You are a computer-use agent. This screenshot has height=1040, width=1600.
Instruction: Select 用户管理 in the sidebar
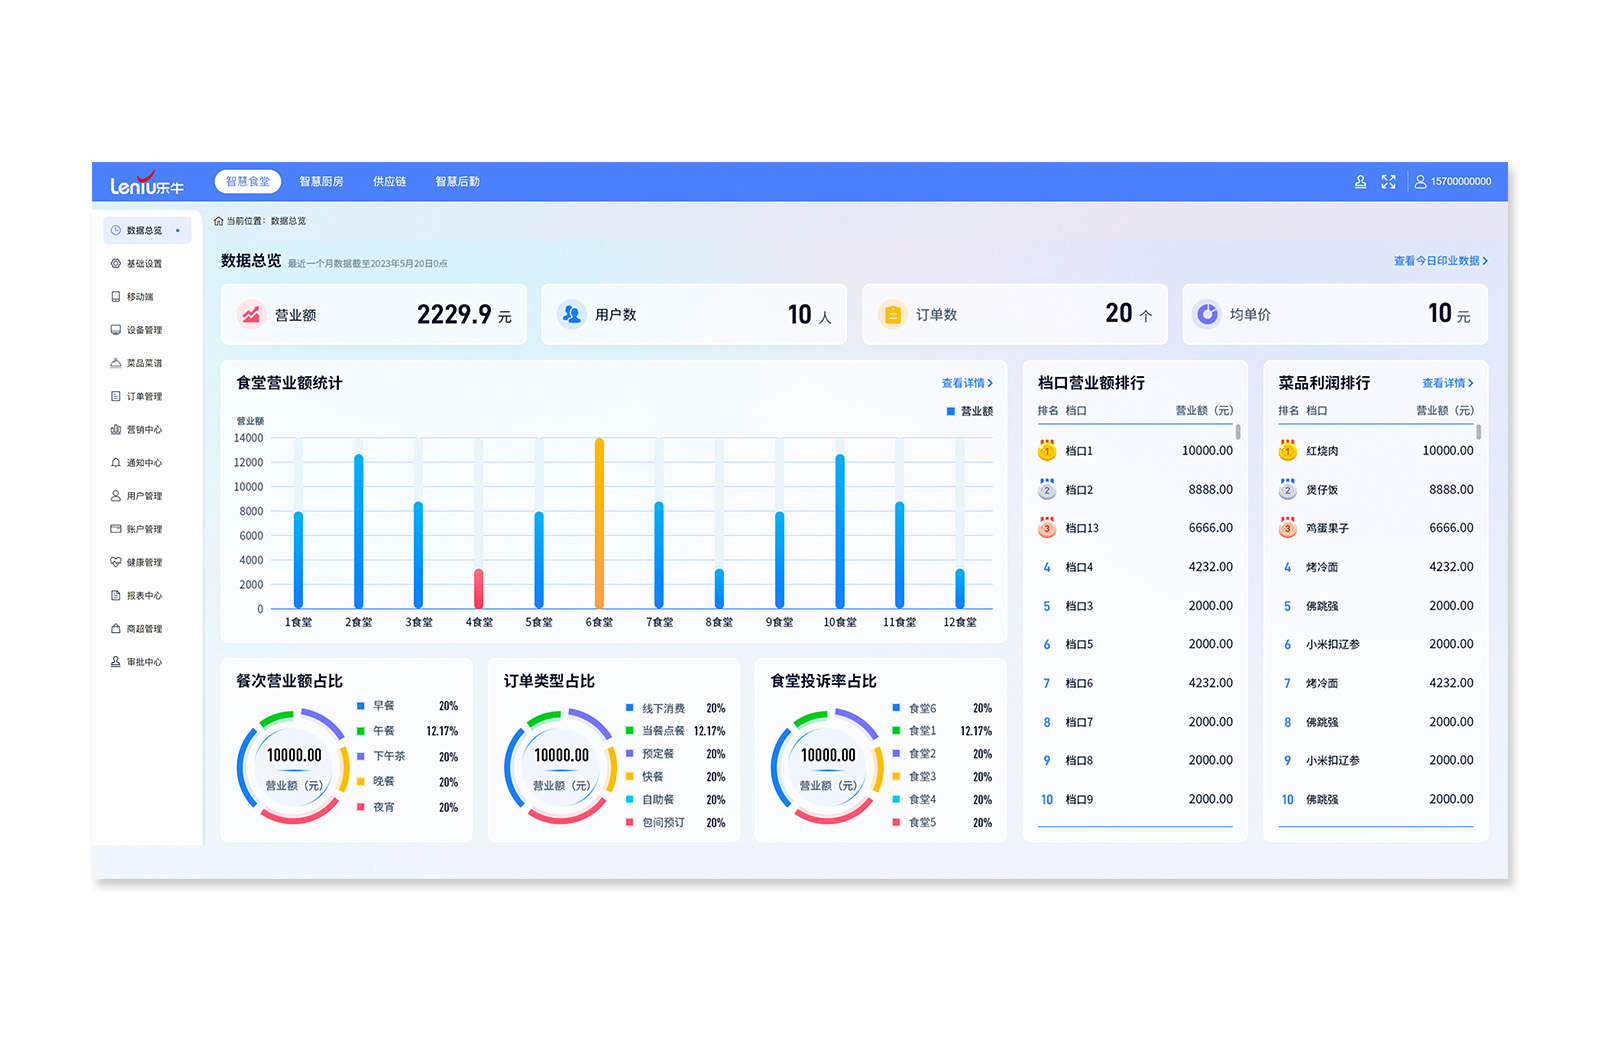[136, 496]
